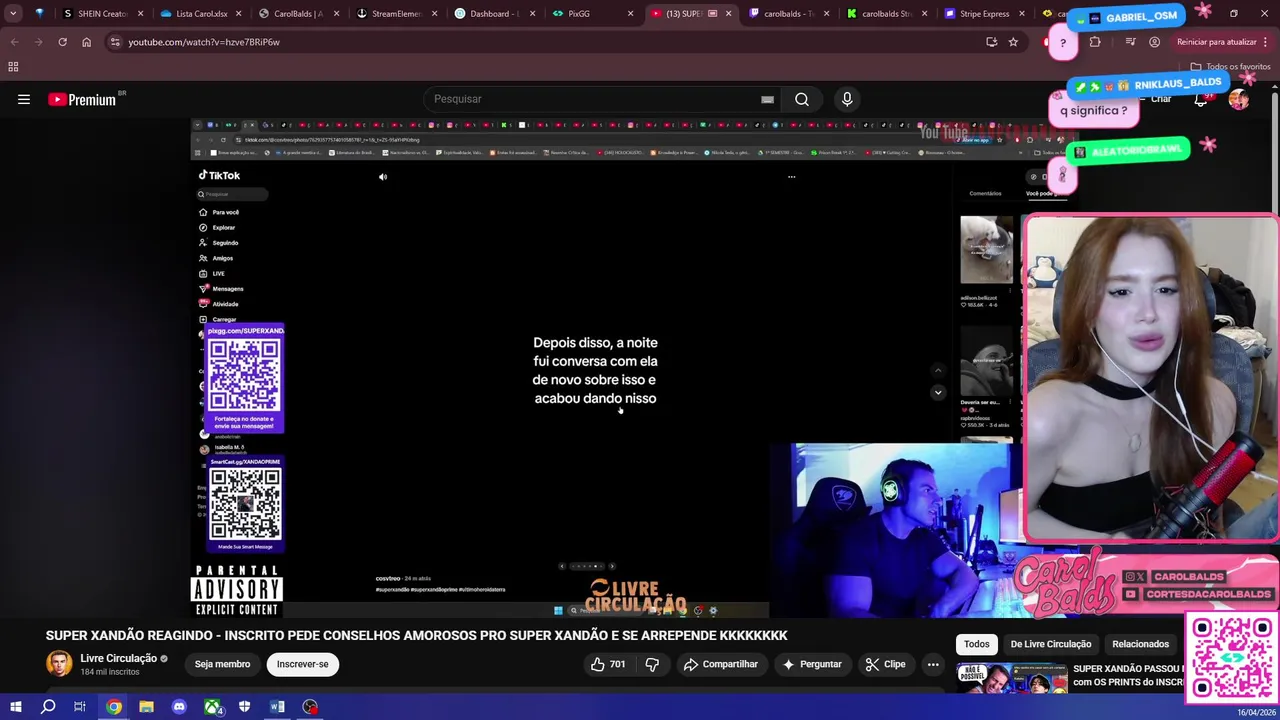Open the Chrome apps grid shortcut
This screenshot has height=720, width=1280.
coord(13,66)
